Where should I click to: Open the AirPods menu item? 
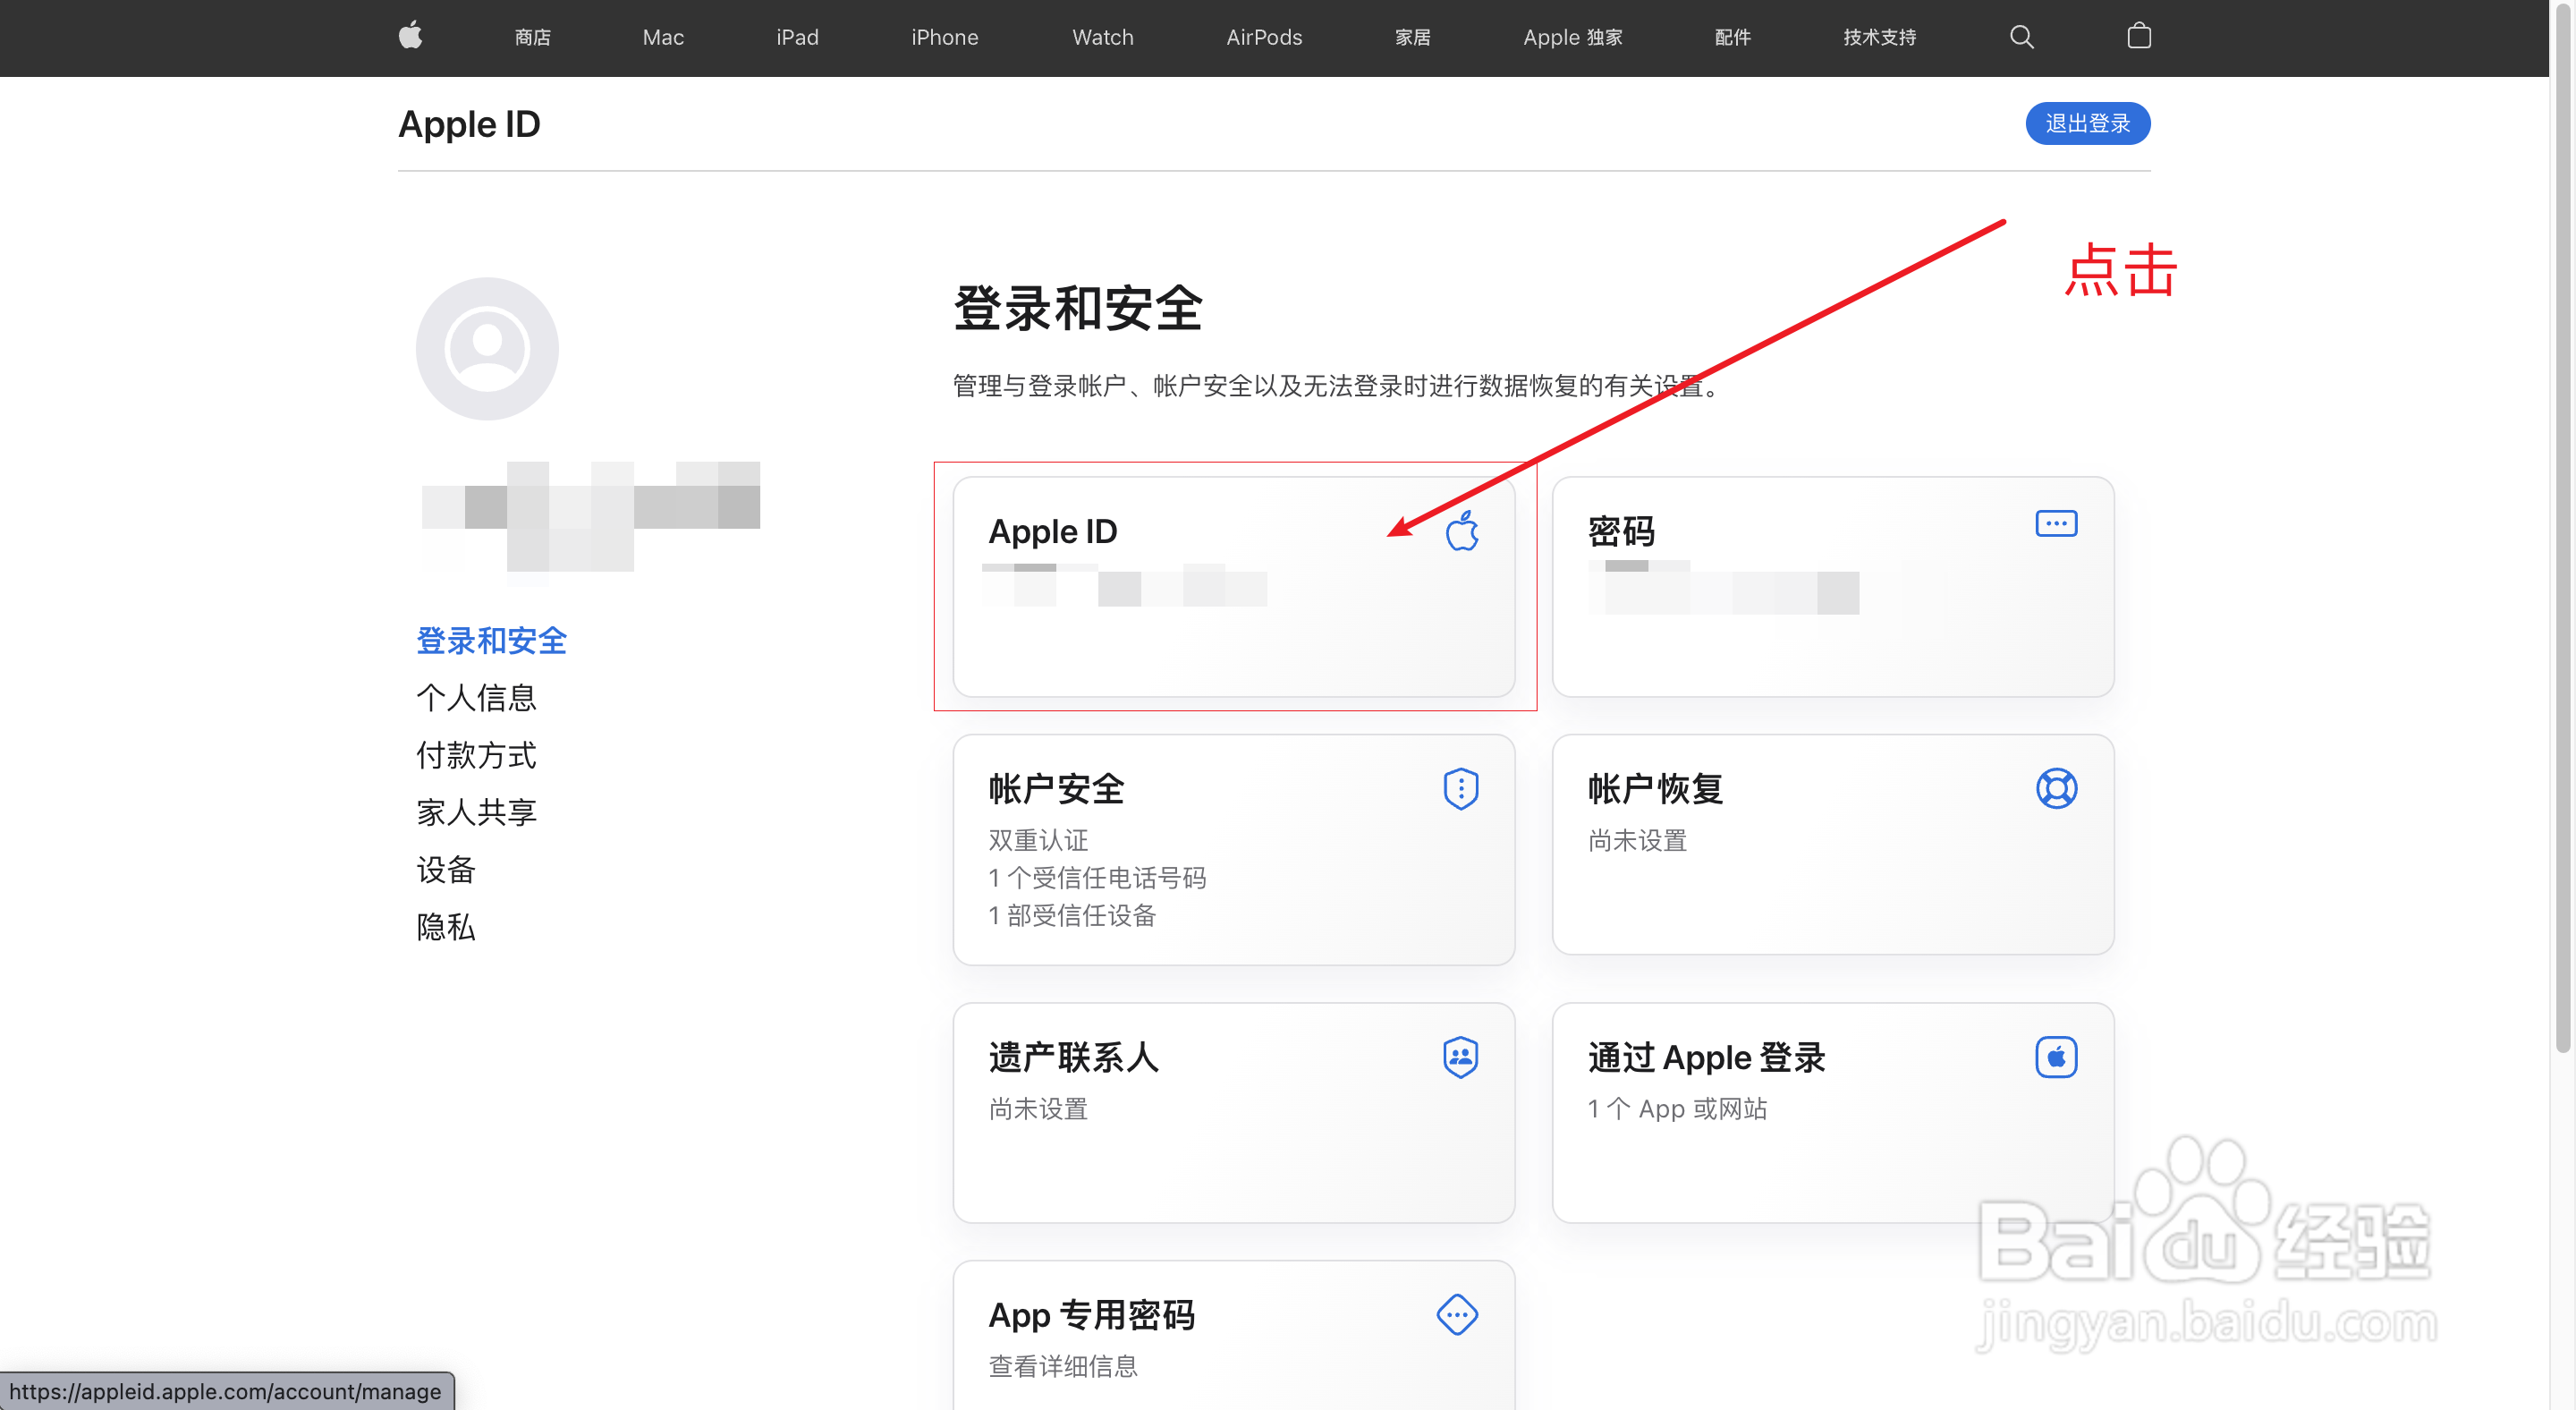1264,37
